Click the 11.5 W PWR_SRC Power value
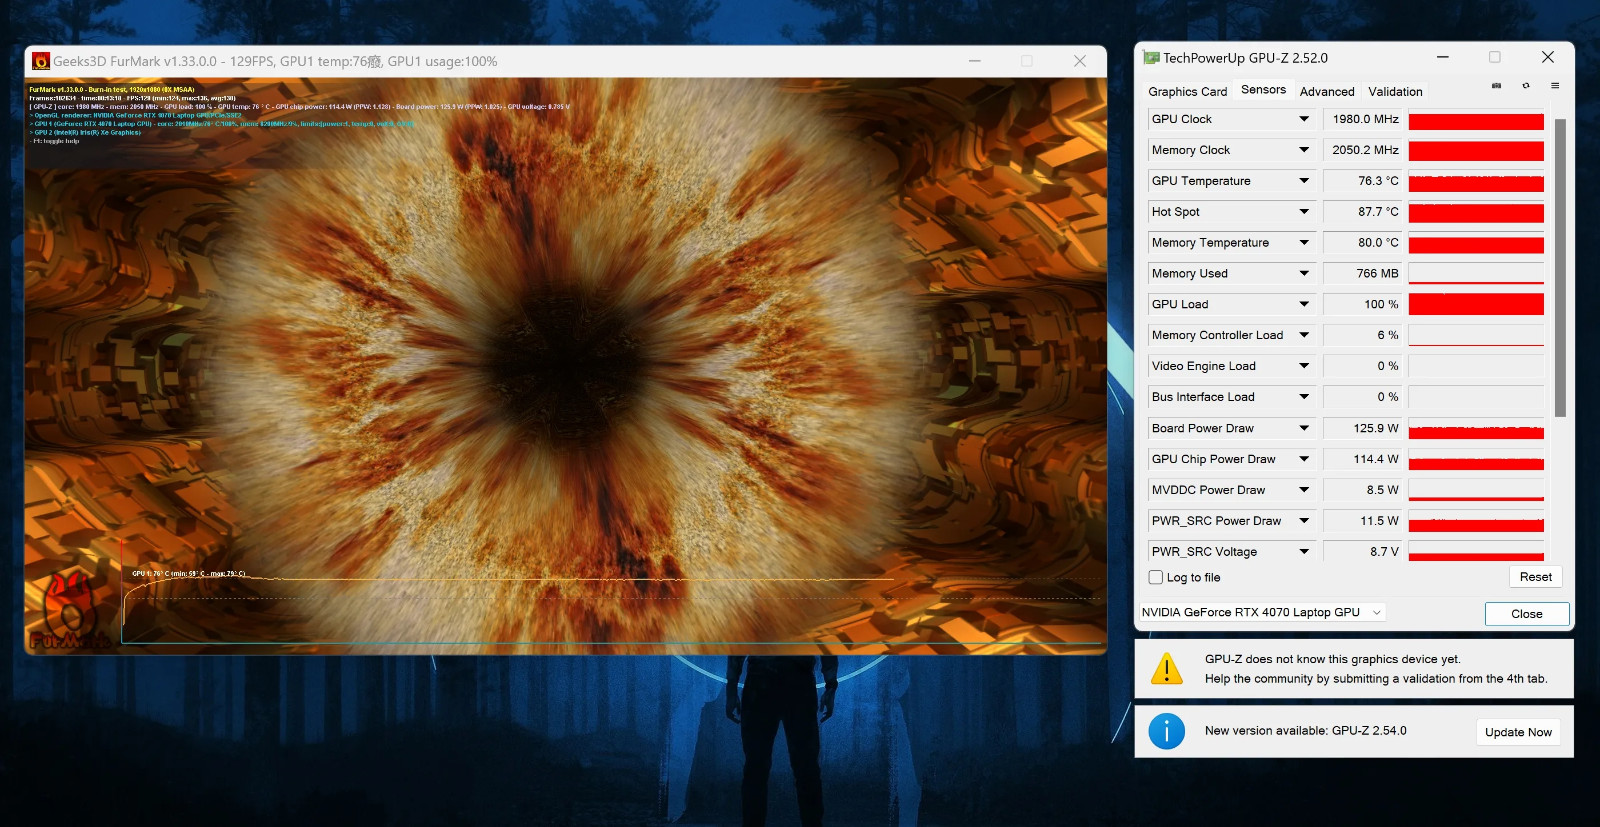This screenshot has height=827, width=1600. [x=1364, y=521]
